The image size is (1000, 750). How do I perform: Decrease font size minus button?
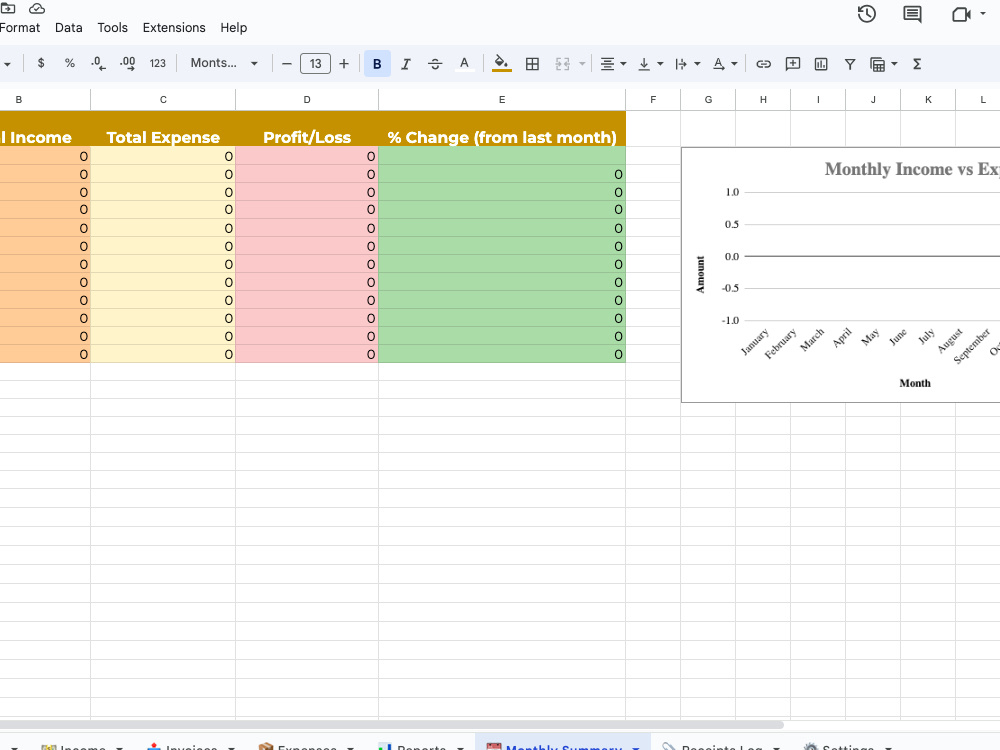287,64
